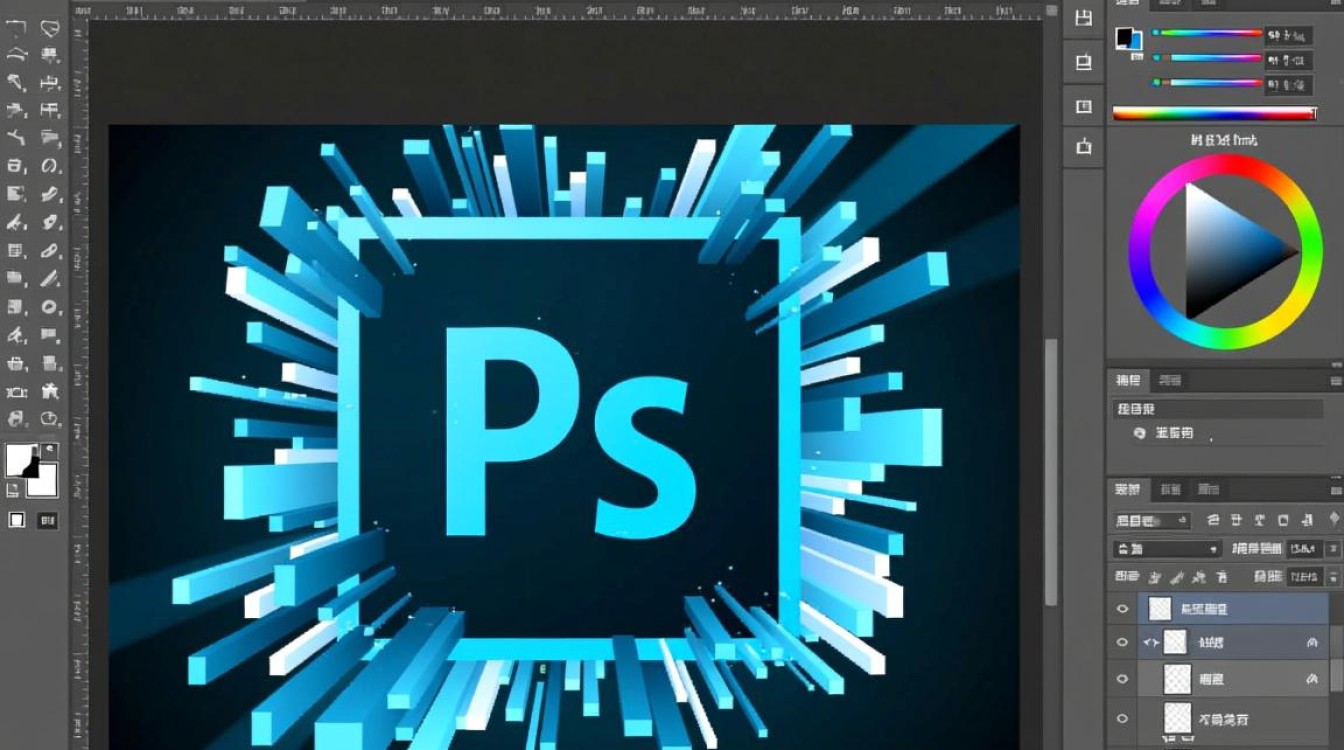The image size is (1344, 750).
Task: Switch to the third tab of the Layers panel group
Action: coord(1208,490)
